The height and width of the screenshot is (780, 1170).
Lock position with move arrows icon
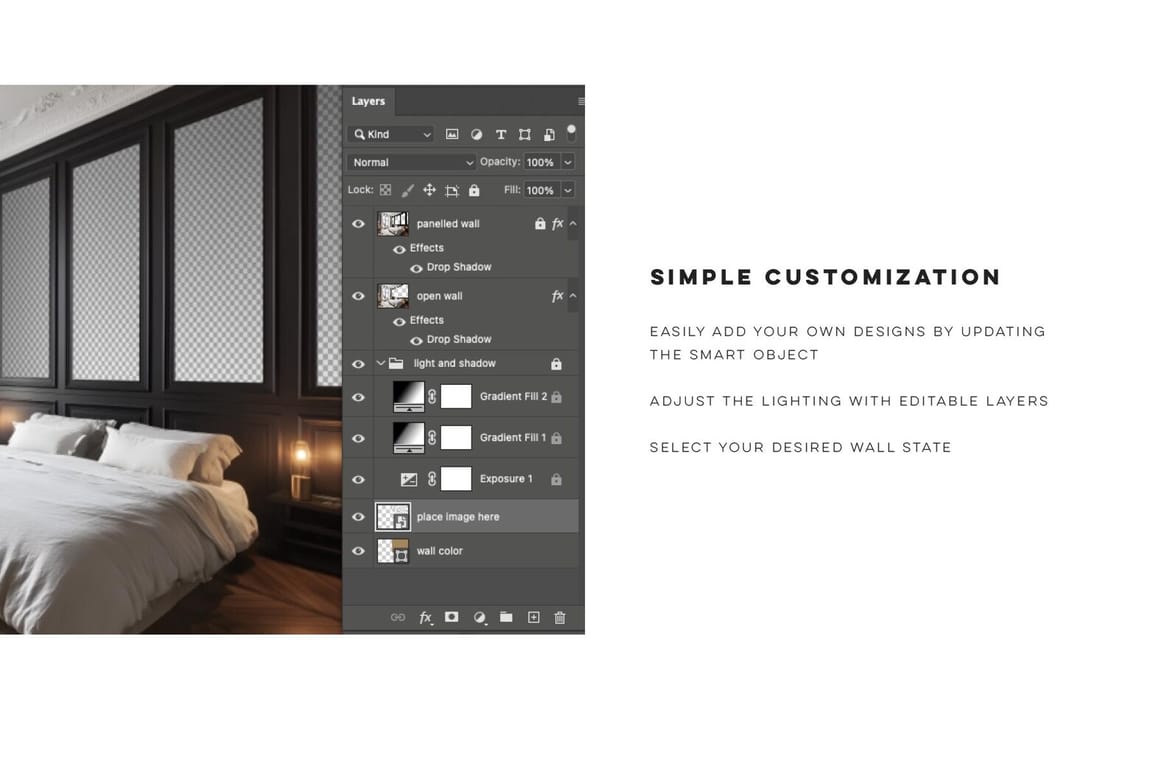point(429,190)
